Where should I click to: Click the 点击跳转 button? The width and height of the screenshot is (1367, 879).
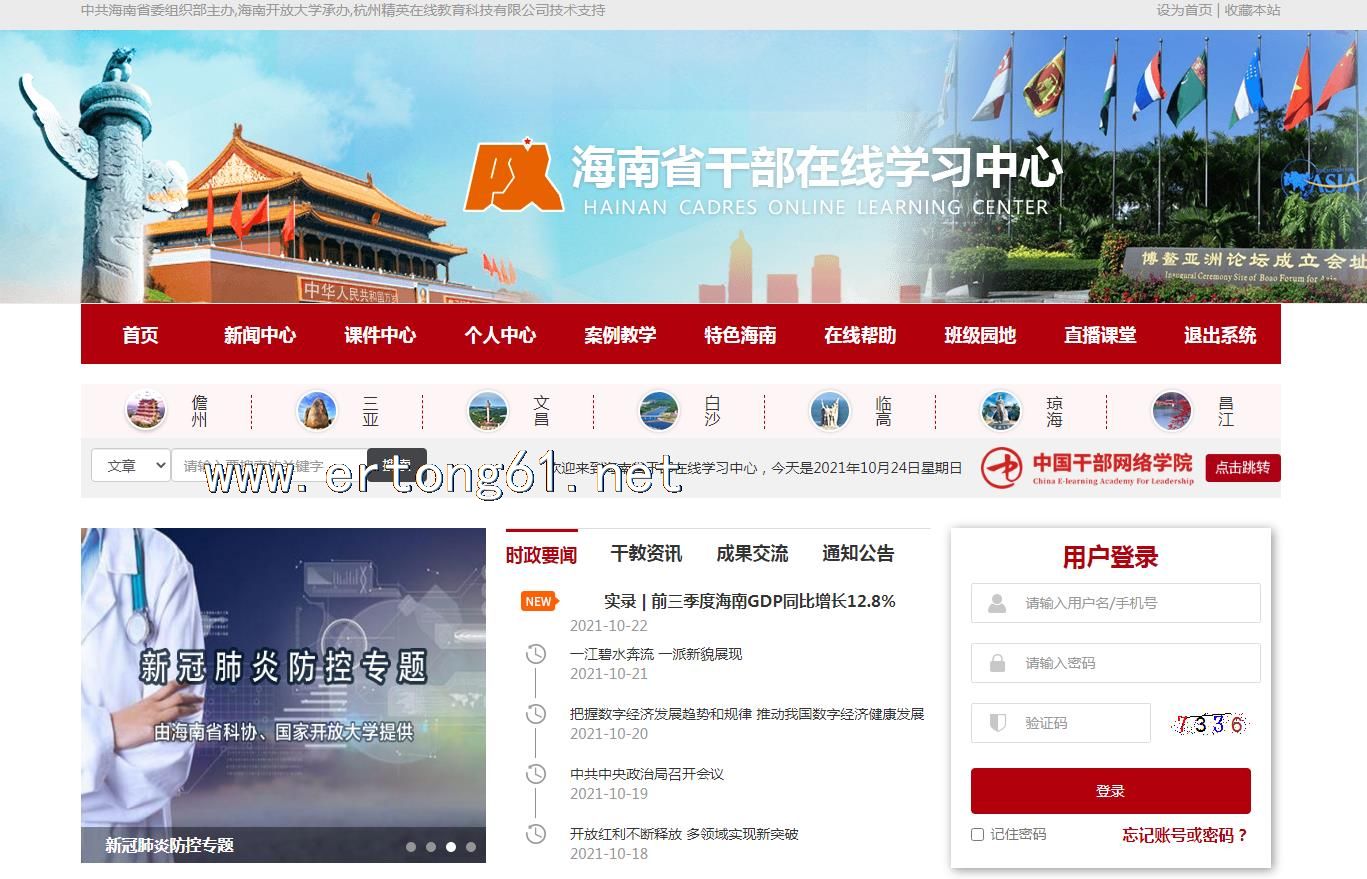tap(1242, 468)
